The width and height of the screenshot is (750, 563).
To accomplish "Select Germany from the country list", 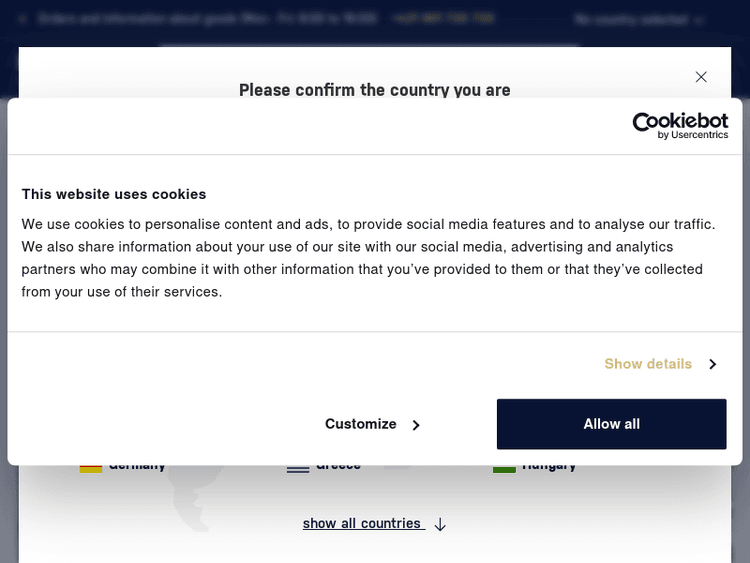I will pos(137,466).
